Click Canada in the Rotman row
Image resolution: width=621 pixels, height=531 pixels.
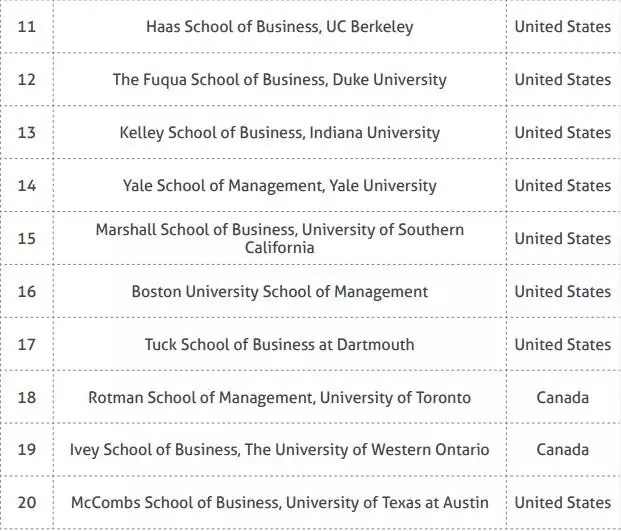[562, 398]
